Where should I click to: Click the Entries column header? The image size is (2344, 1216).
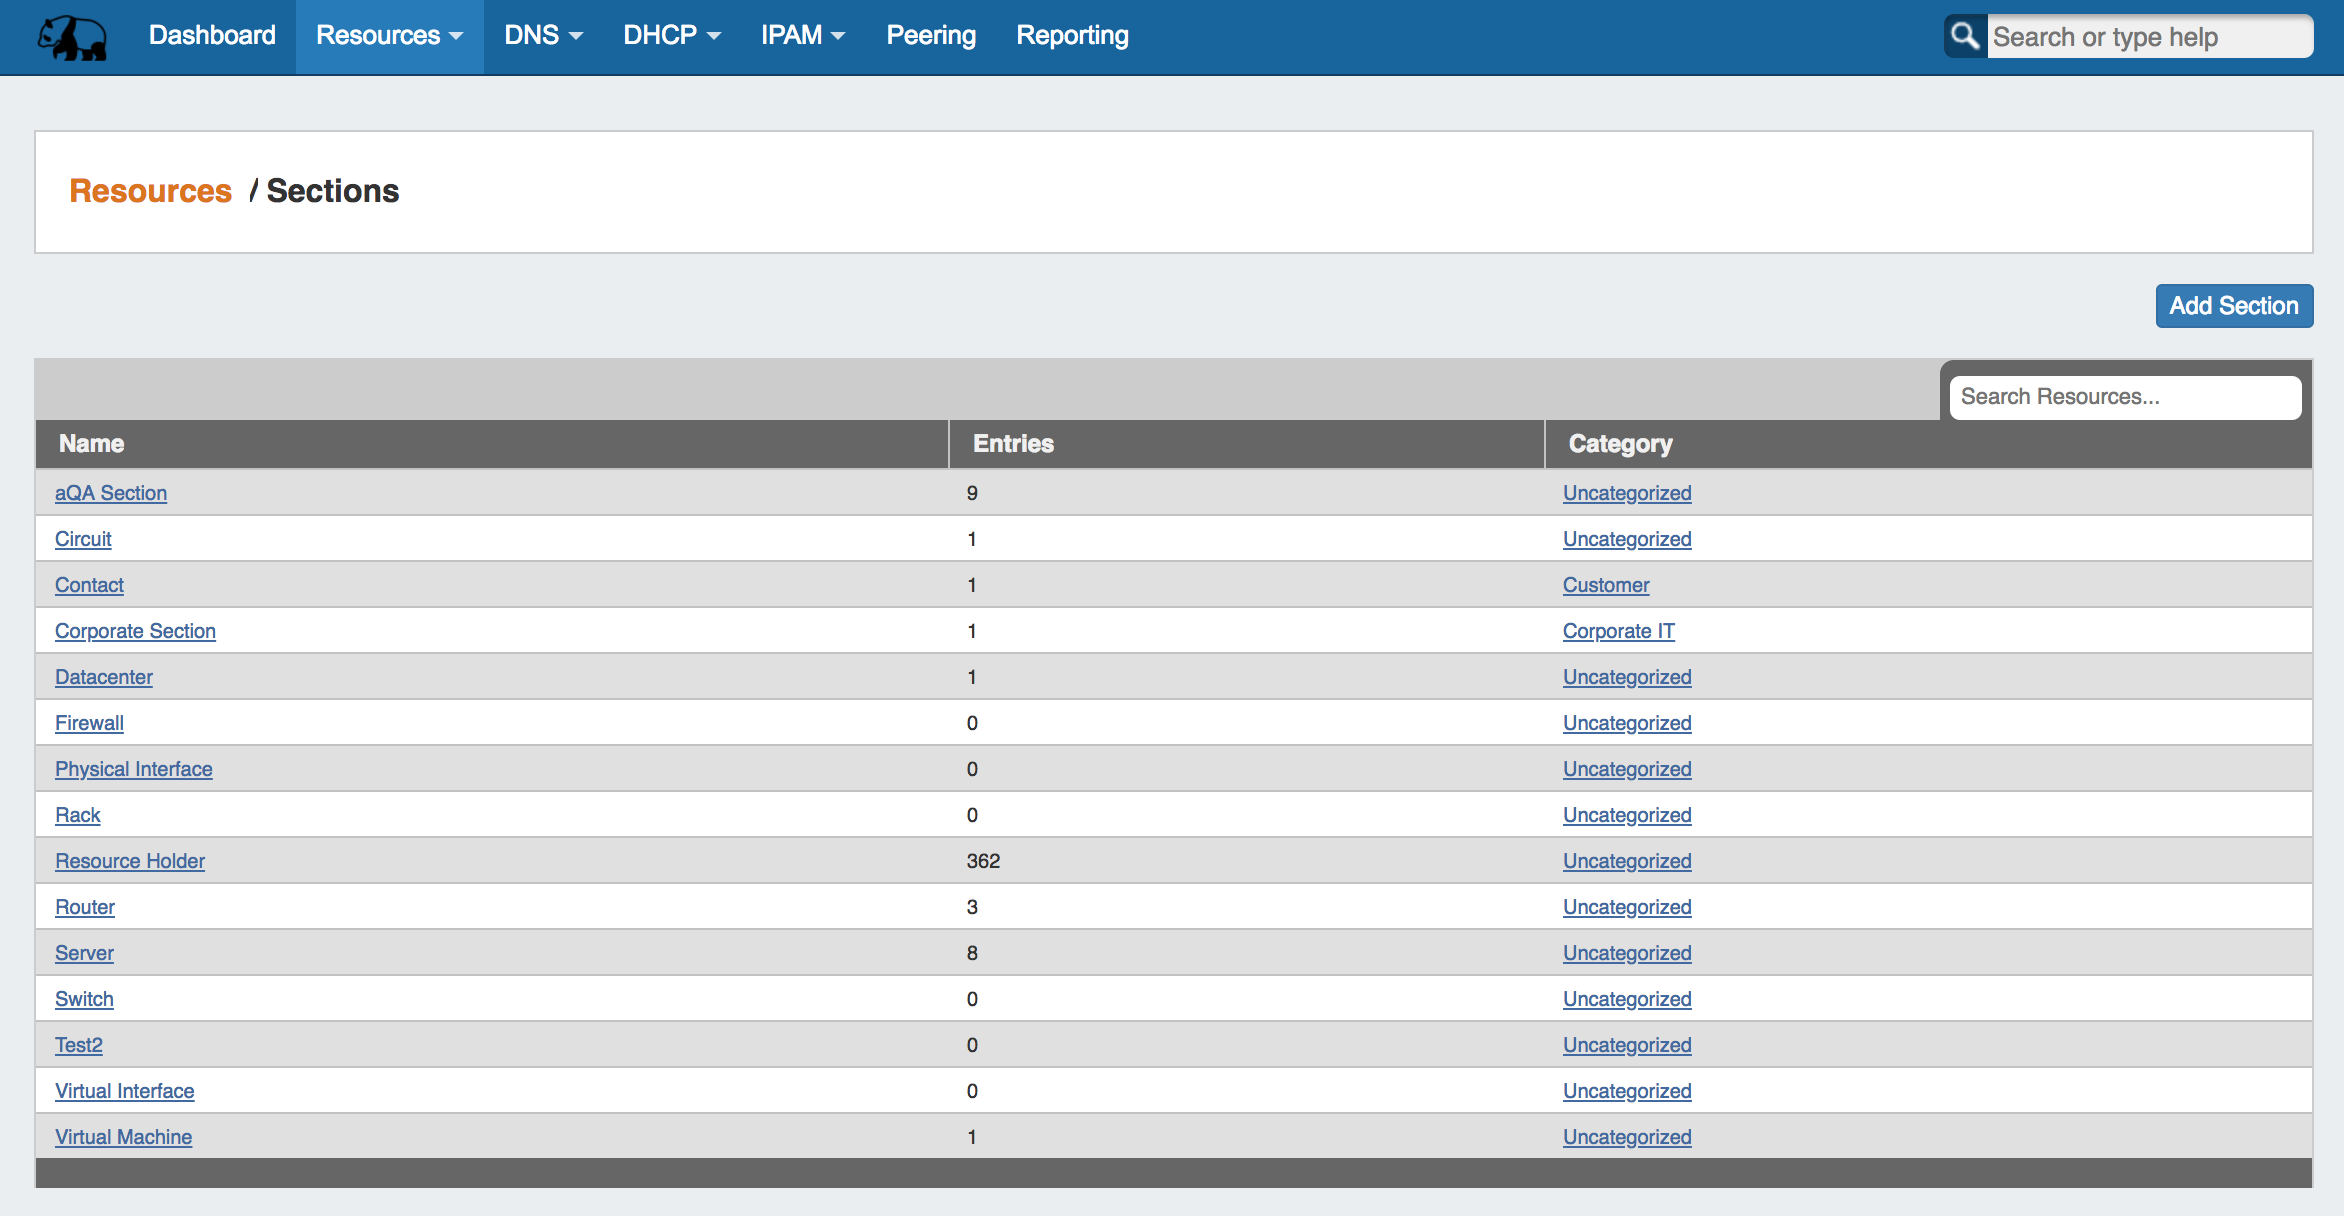click(x=1013, y=444)
